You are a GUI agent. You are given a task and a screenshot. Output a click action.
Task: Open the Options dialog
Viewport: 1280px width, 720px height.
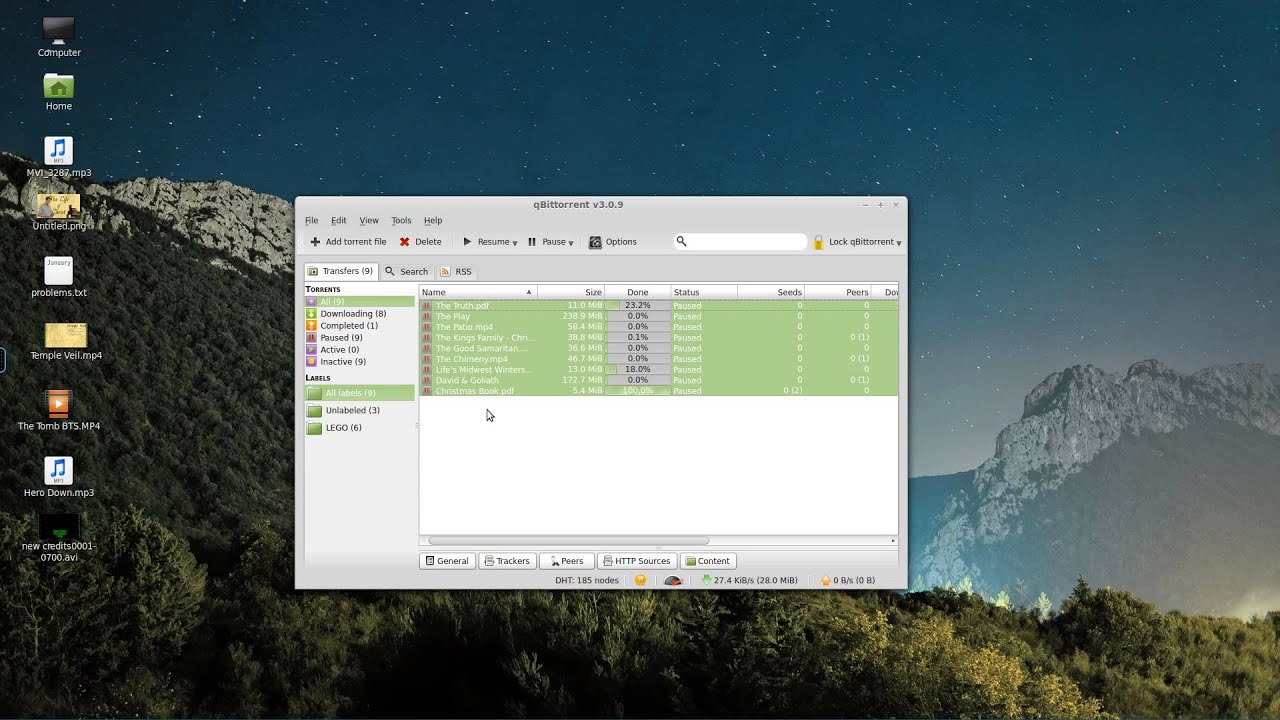pos(613,242)
